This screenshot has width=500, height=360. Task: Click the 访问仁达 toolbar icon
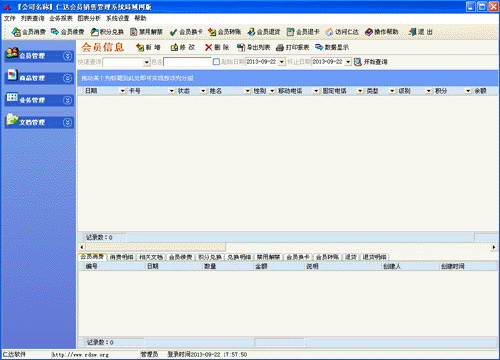click(x=329, y=32)
